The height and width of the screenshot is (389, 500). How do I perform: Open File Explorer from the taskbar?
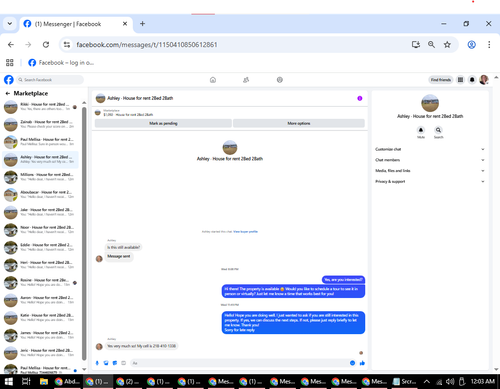pos(44,381)
